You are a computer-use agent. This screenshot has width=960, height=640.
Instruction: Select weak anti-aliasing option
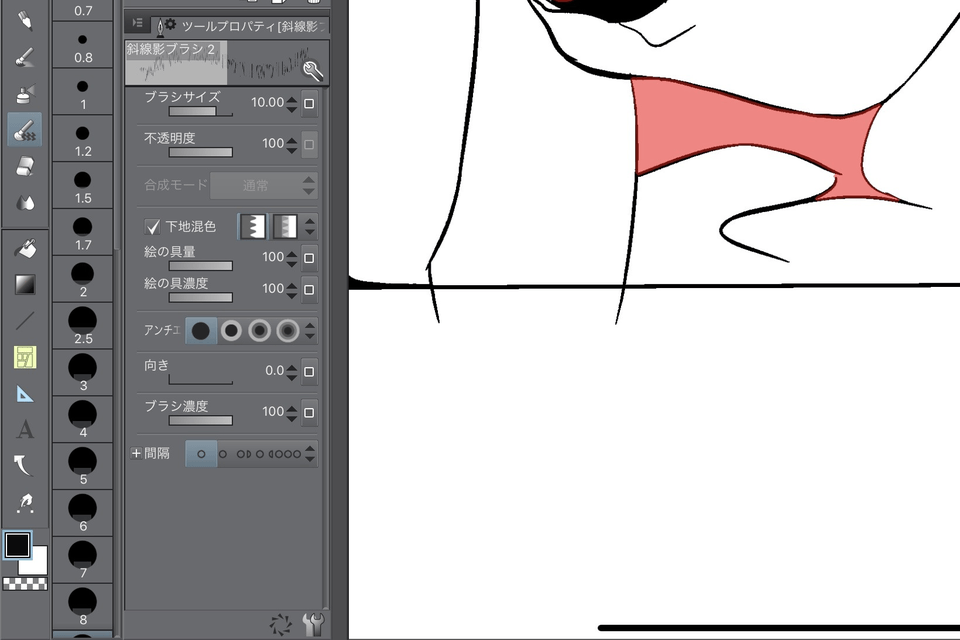point(231,331)
